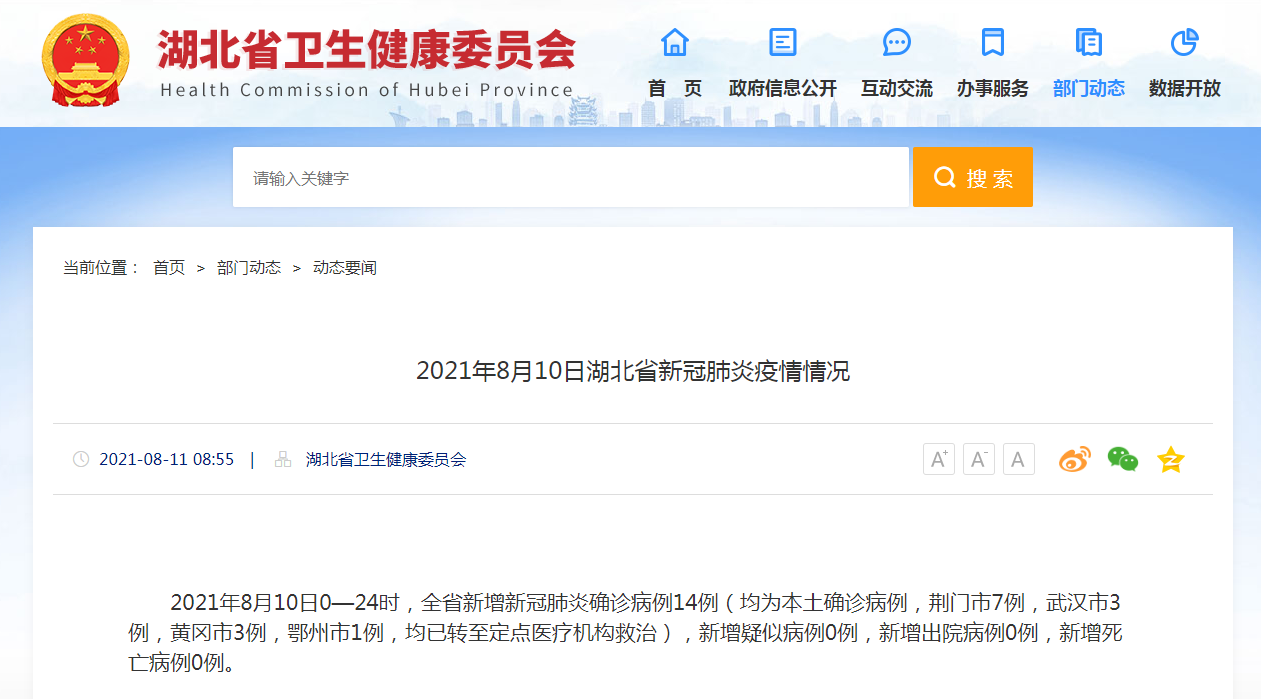
Task: Open the 政府信息公开 menu item
Action: pyautogui.click(x=783, y=88)
